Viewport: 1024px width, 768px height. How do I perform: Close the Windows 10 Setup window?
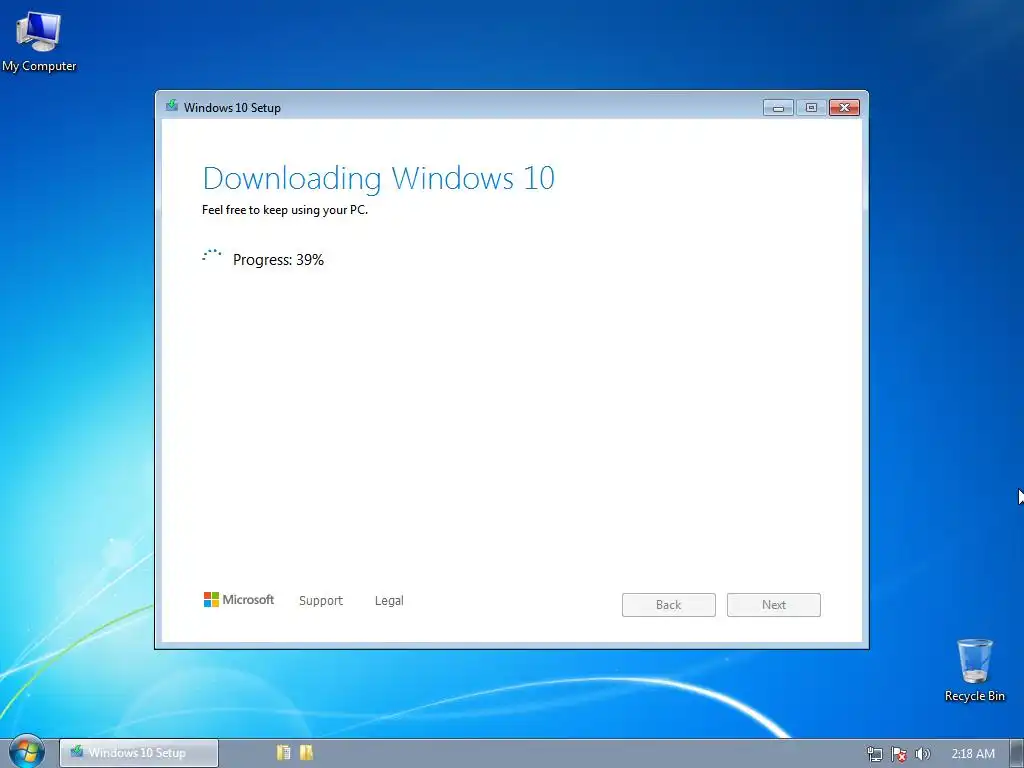pos(844,108)
